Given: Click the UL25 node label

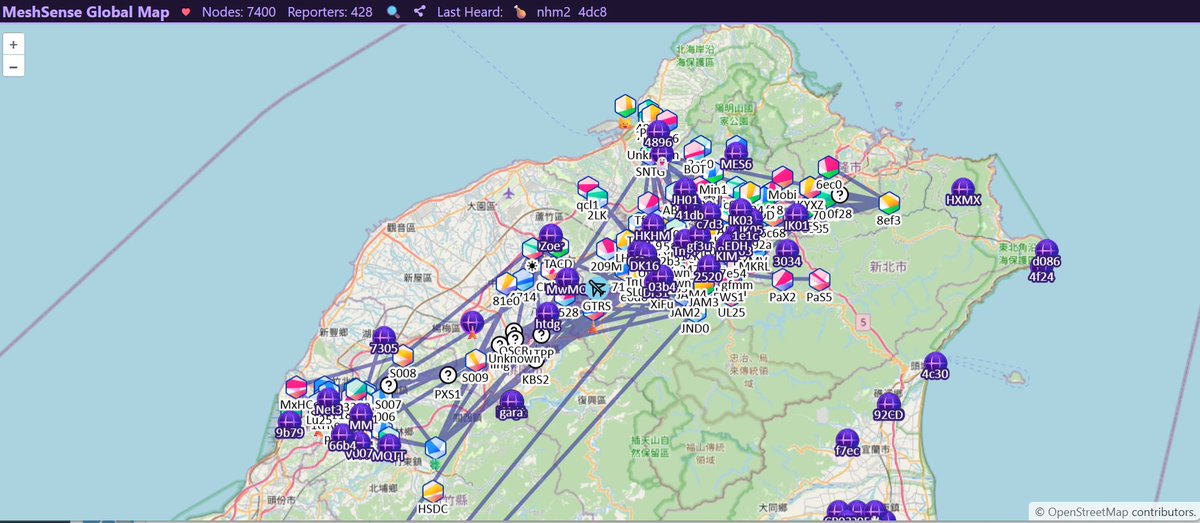Looking at the screenshot, I should [x=732, y=312].
